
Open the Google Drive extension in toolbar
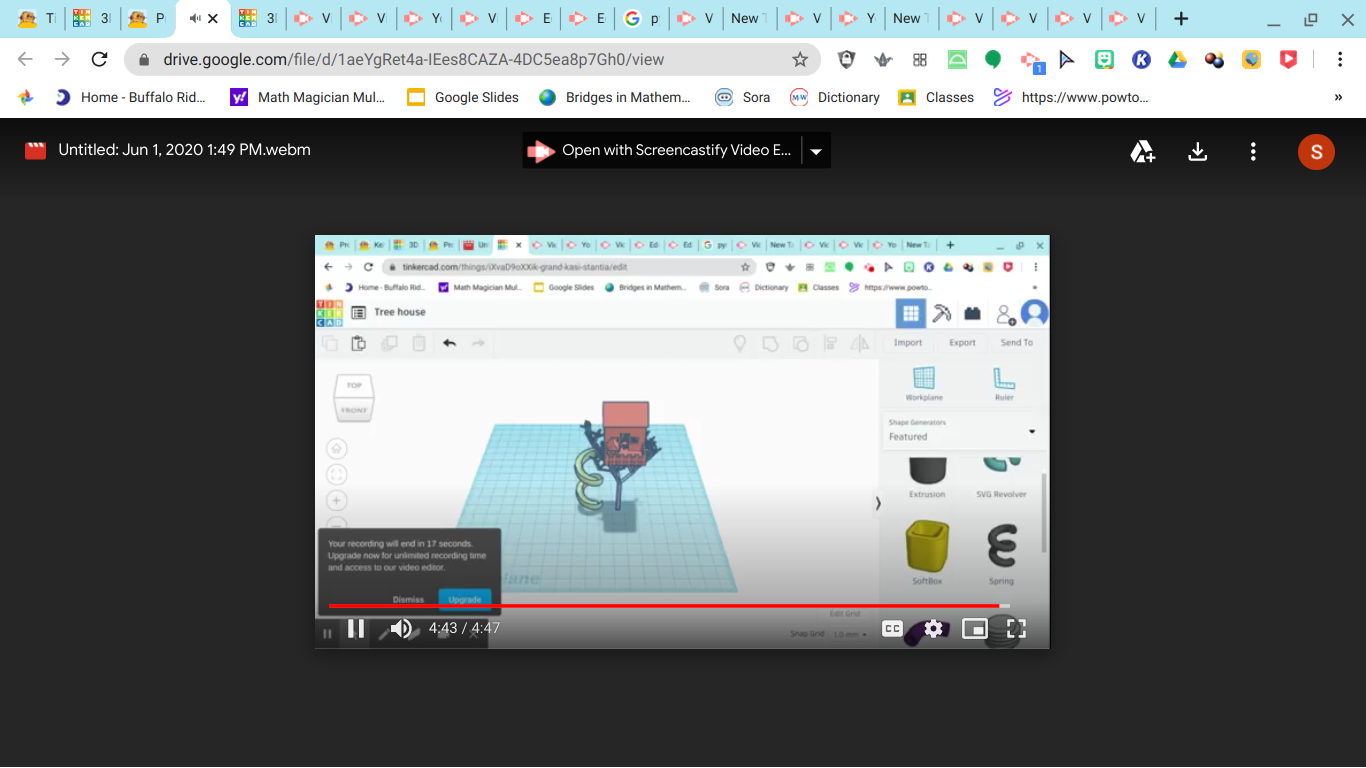pyautogui.click(x=1178, y=60)
